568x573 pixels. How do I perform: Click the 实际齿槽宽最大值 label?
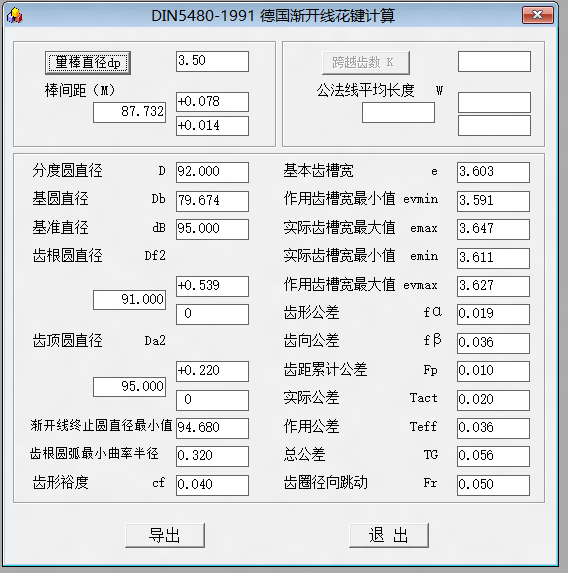coord(340,227)
